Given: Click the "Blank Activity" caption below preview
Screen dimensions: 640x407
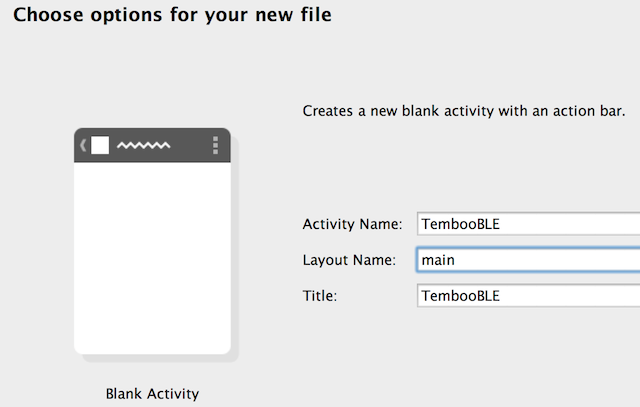Looking at the screenshot, I should (152, 394).
